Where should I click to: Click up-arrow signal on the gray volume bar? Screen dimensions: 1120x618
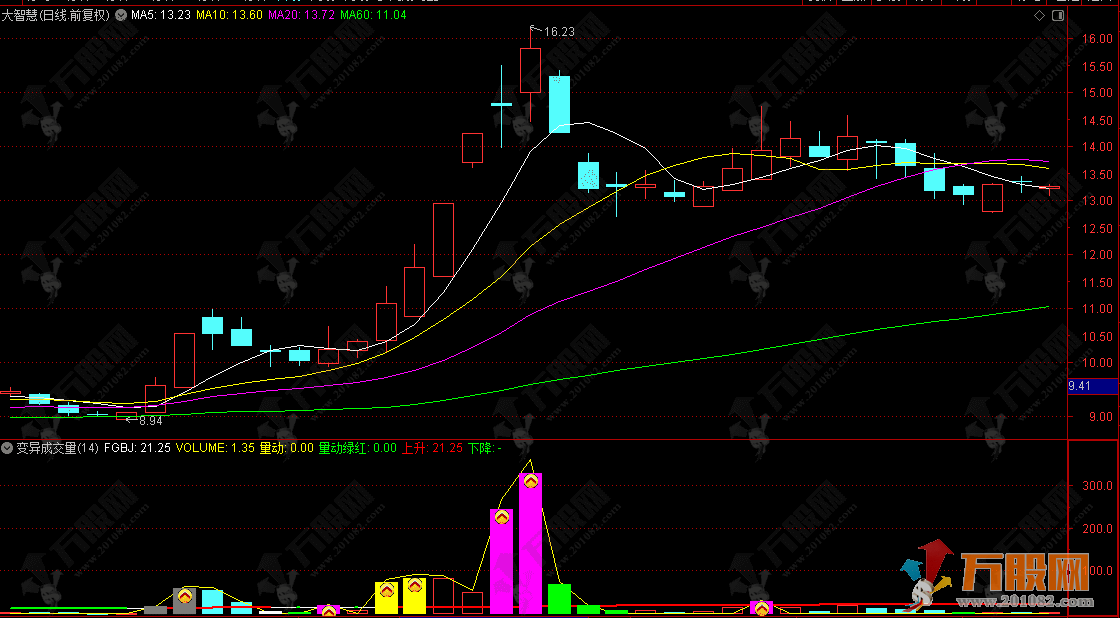click(x=185, y=595)
